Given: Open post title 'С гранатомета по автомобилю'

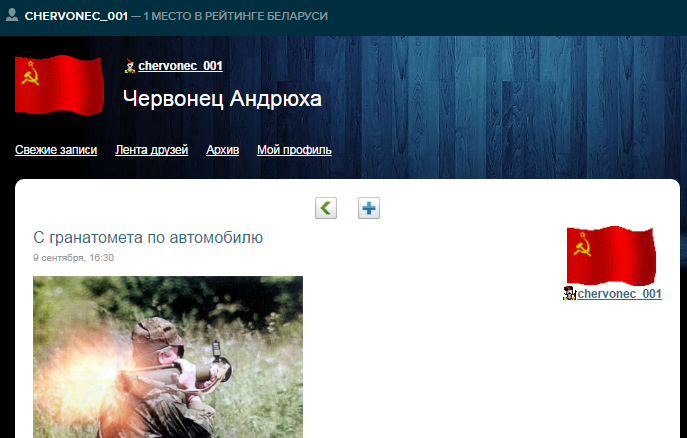Looking at the screenshot, I should (x=148, y=237).
